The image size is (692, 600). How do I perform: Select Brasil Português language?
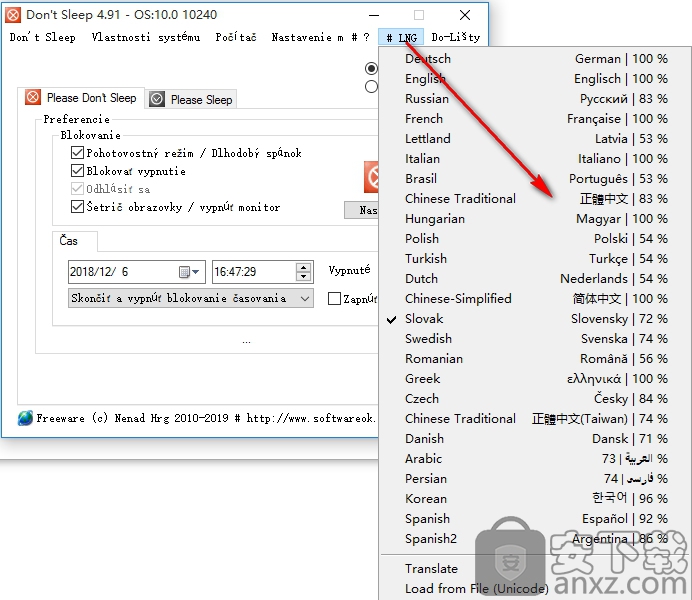pos(535,179)
